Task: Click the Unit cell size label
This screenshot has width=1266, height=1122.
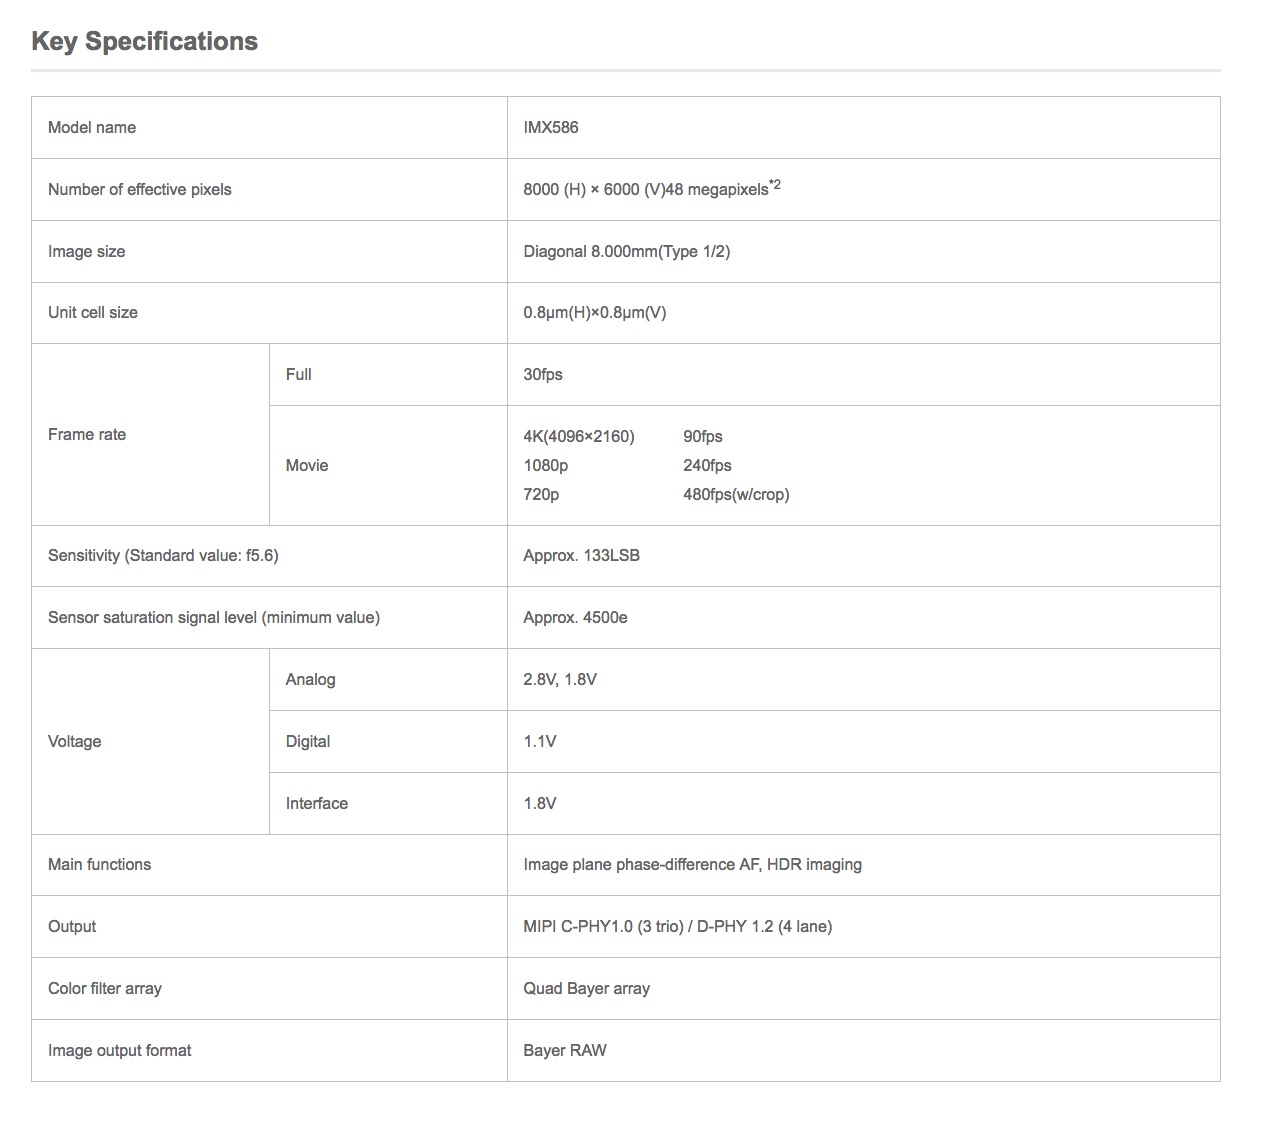Action: pyautogui.click(x=93, y=312)
